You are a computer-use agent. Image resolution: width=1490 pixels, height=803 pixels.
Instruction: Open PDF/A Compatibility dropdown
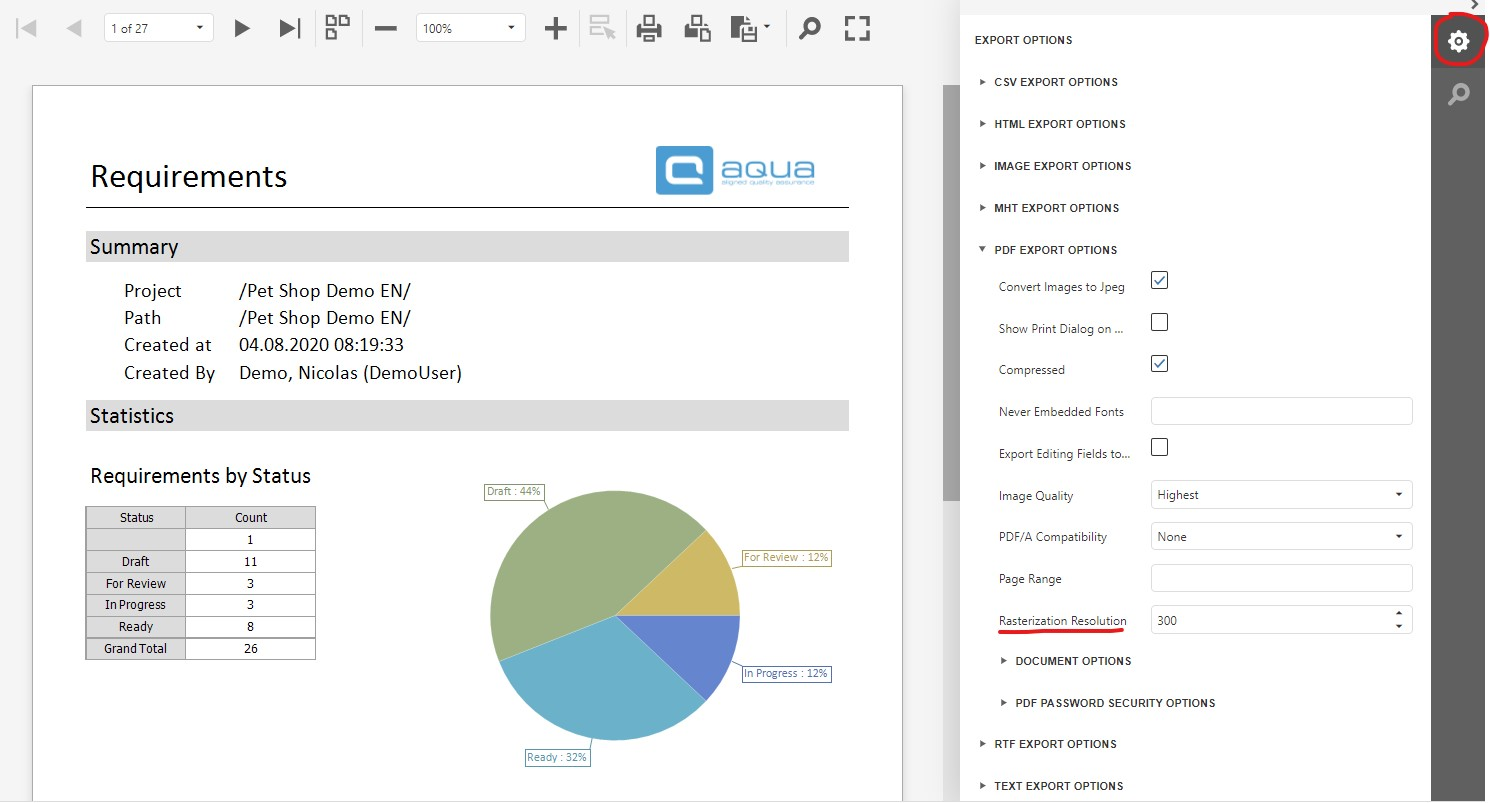click(x=1281, y=537)
